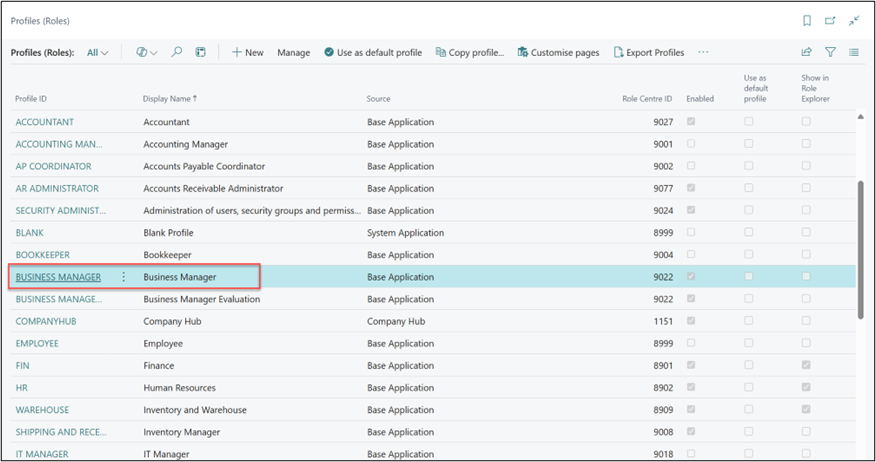Open the ACCOUNTANT profile link
Image resolution: width=876 pixels, height=462 pixels.
[45, 122]
